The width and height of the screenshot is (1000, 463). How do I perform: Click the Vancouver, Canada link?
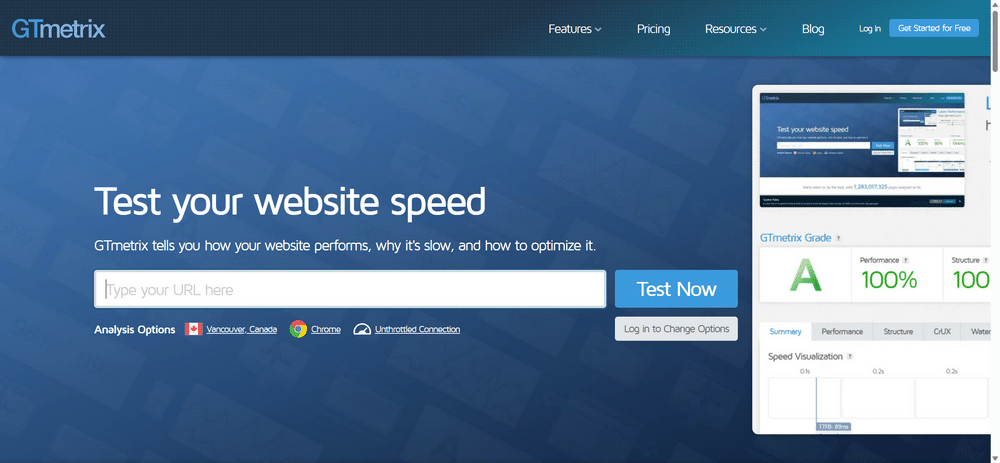(x=242, y=329)
